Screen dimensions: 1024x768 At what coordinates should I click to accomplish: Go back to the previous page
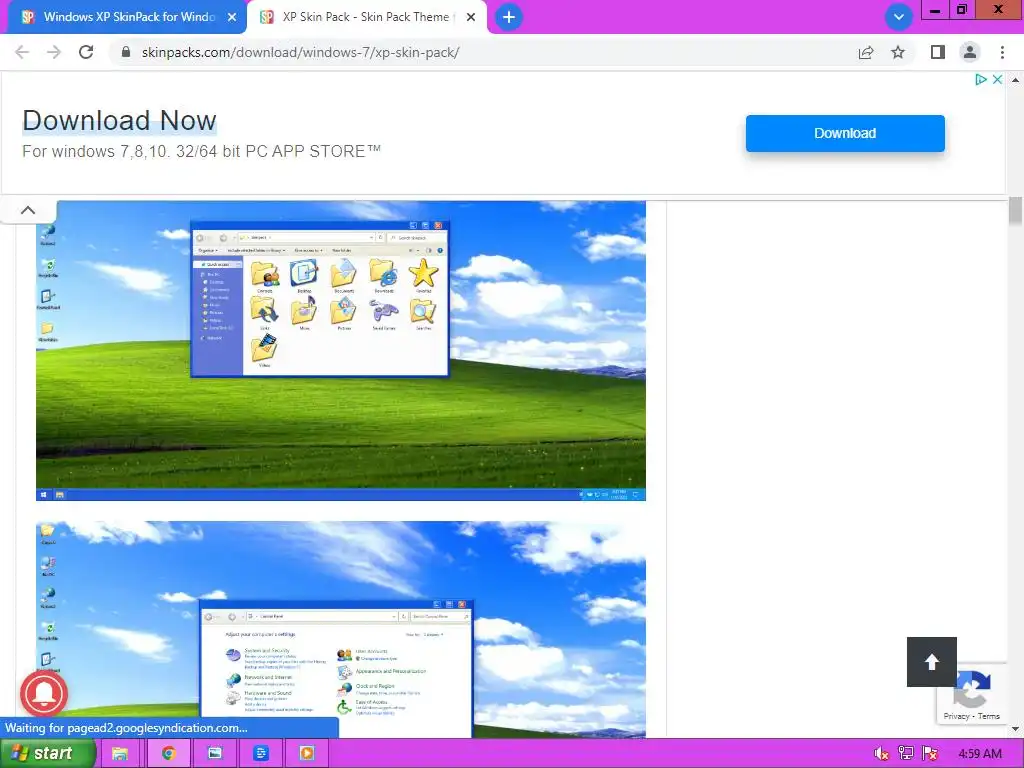click(x=22, y=52)
